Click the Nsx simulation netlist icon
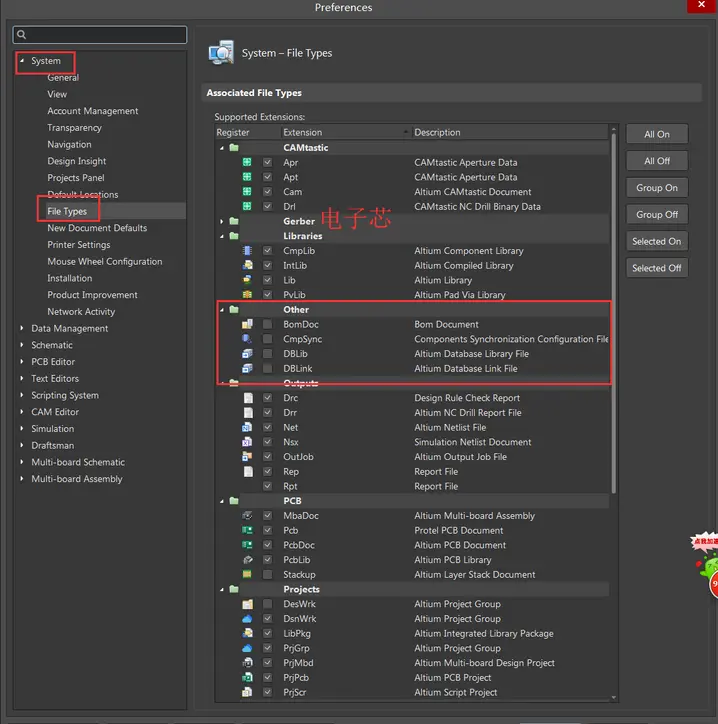This screenshot has width=718, height=724. click(x=247, y=442)
